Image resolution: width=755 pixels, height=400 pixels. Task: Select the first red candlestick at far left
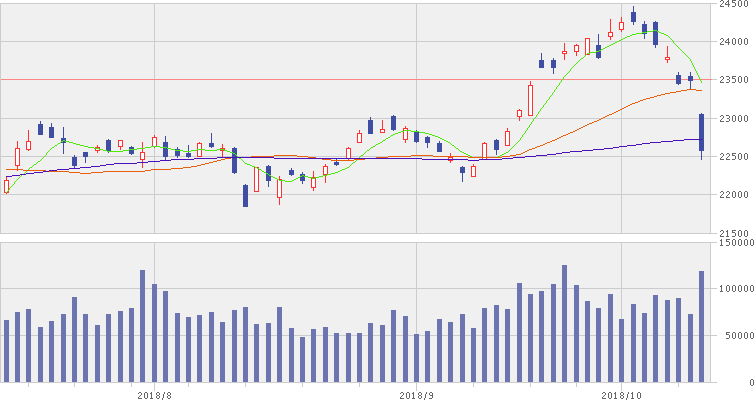6,185
